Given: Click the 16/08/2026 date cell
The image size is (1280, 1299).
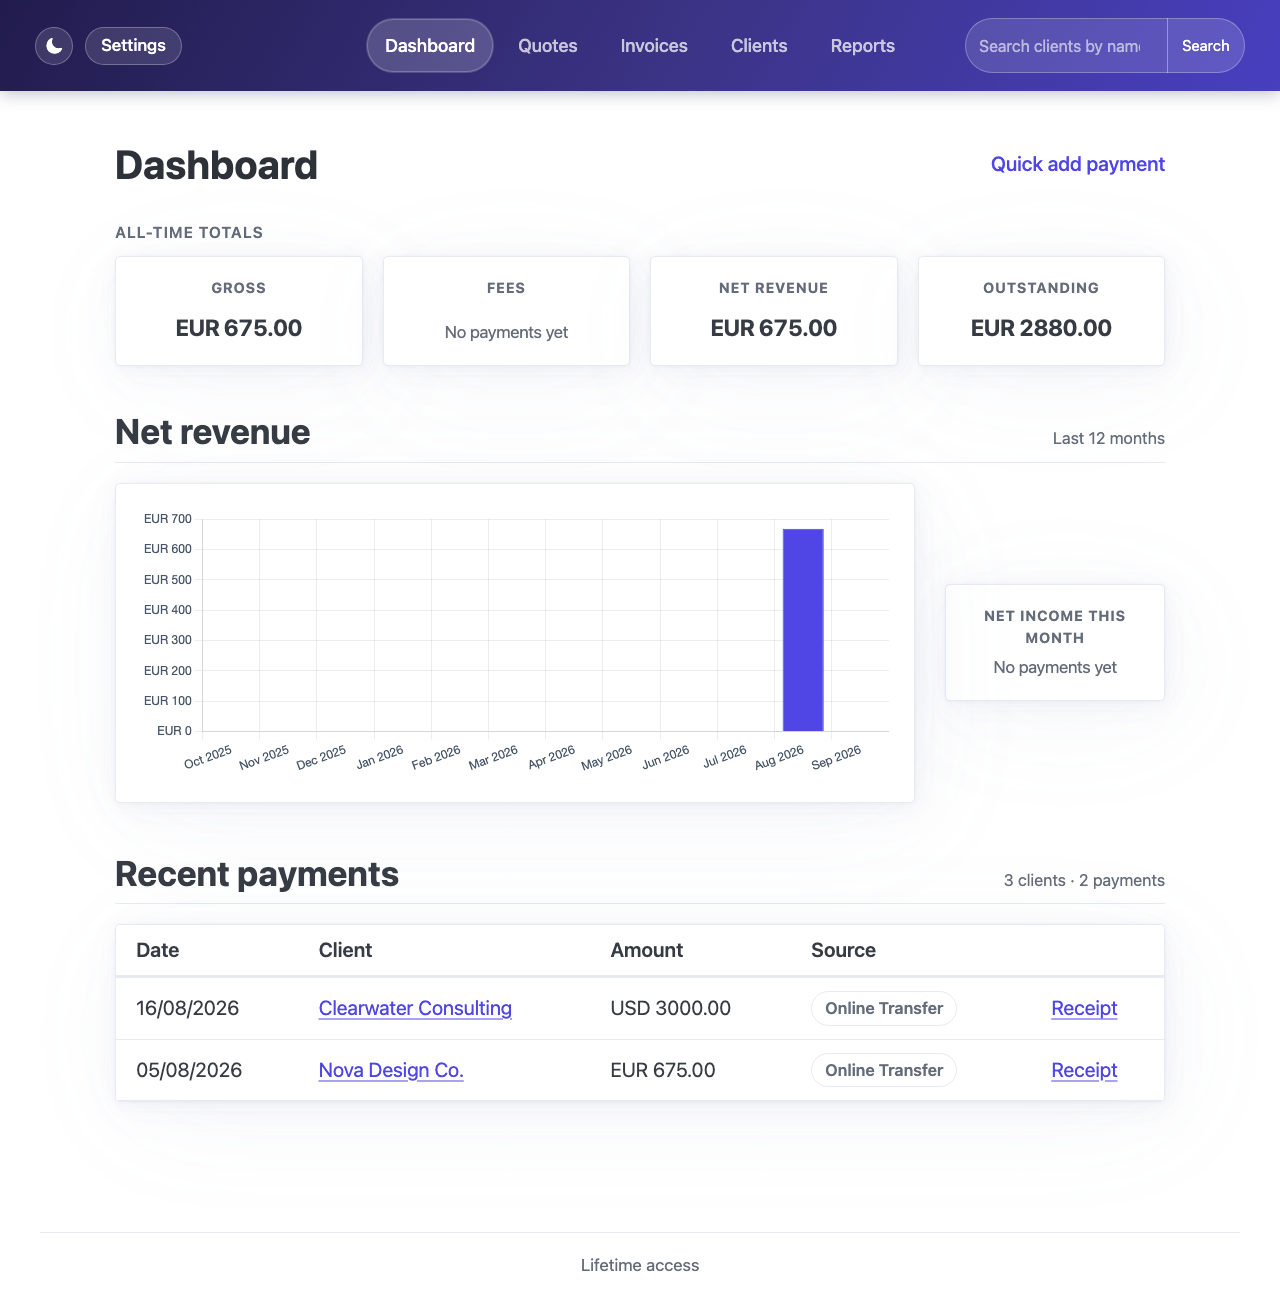Looking at the screenshot, I should click(188, 1008).
